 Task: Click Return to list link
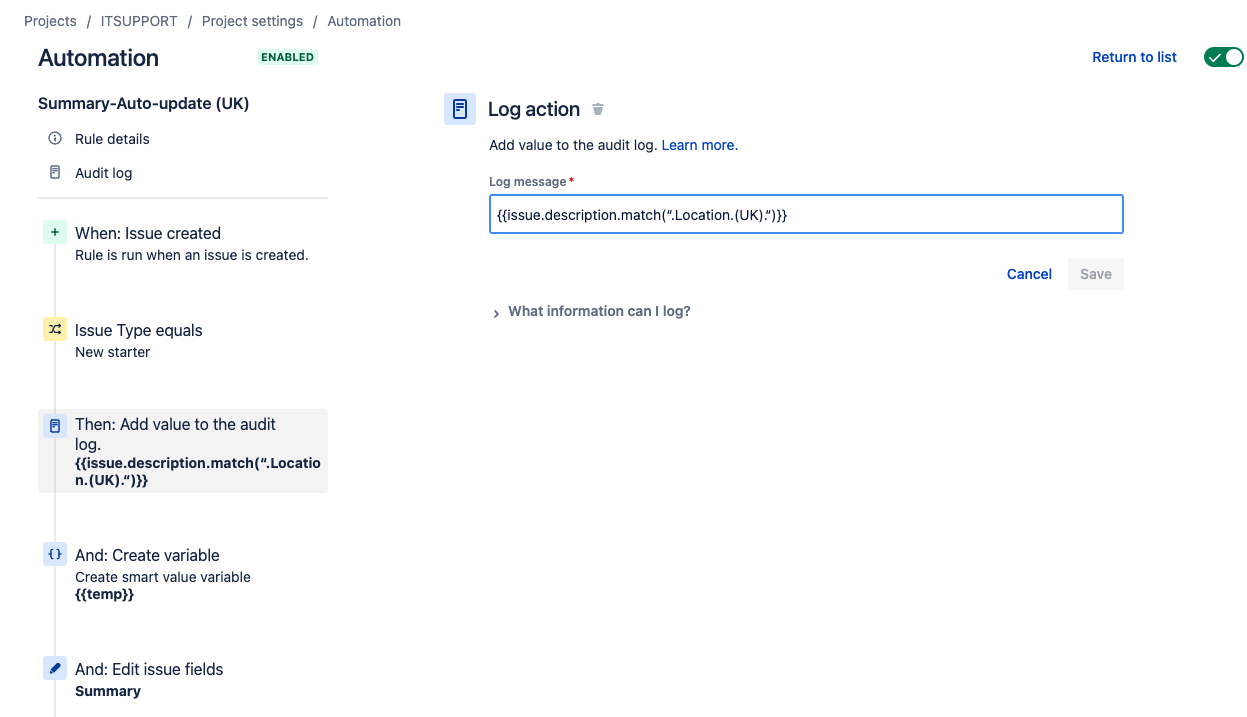1134,57
